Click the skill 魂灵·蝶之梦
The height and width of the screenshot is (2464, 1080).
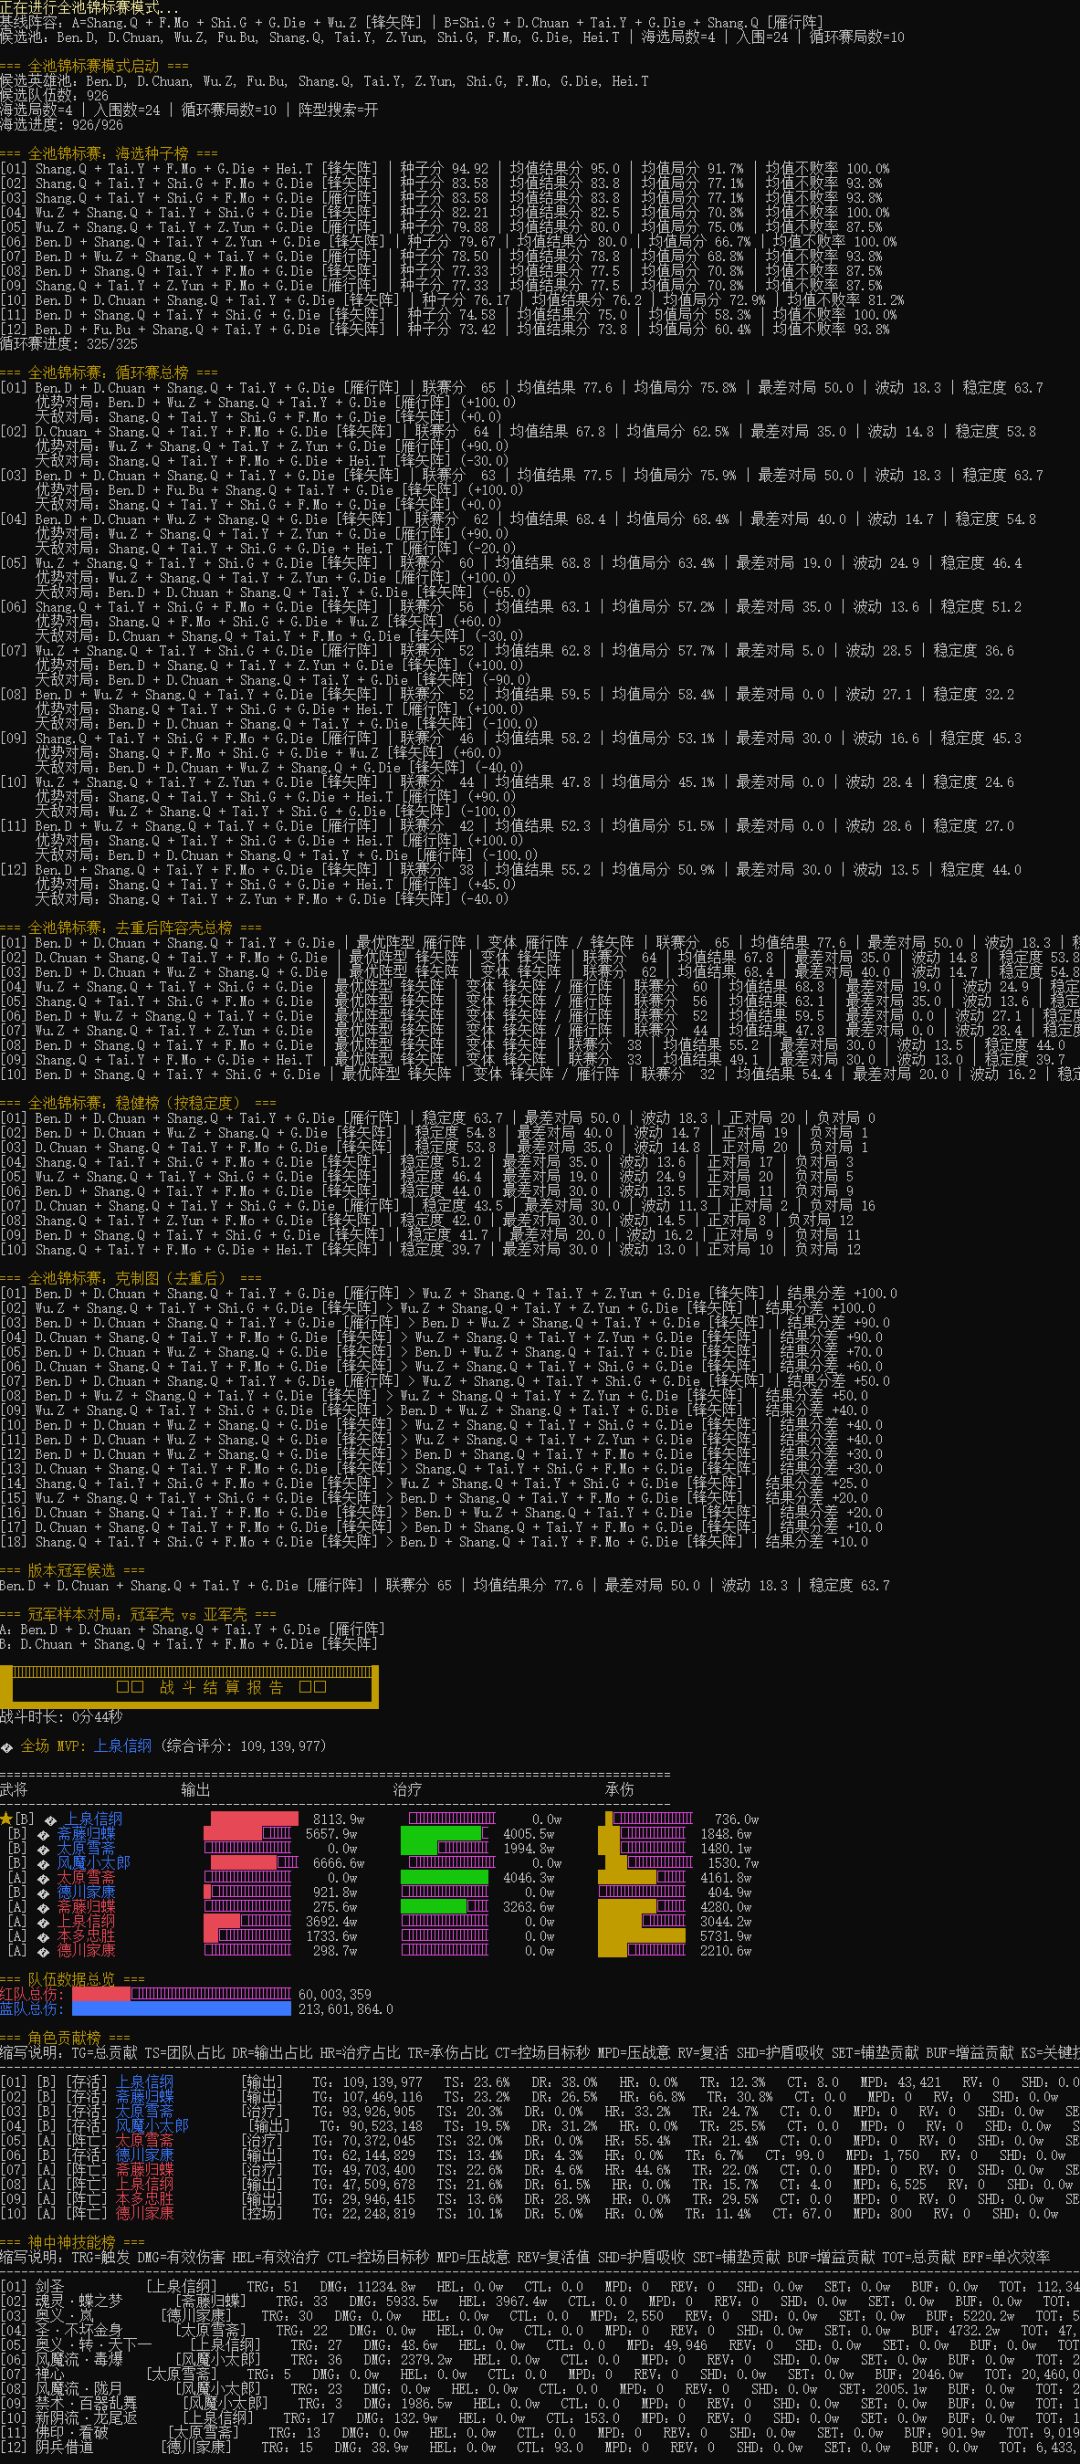[79, 2301]
